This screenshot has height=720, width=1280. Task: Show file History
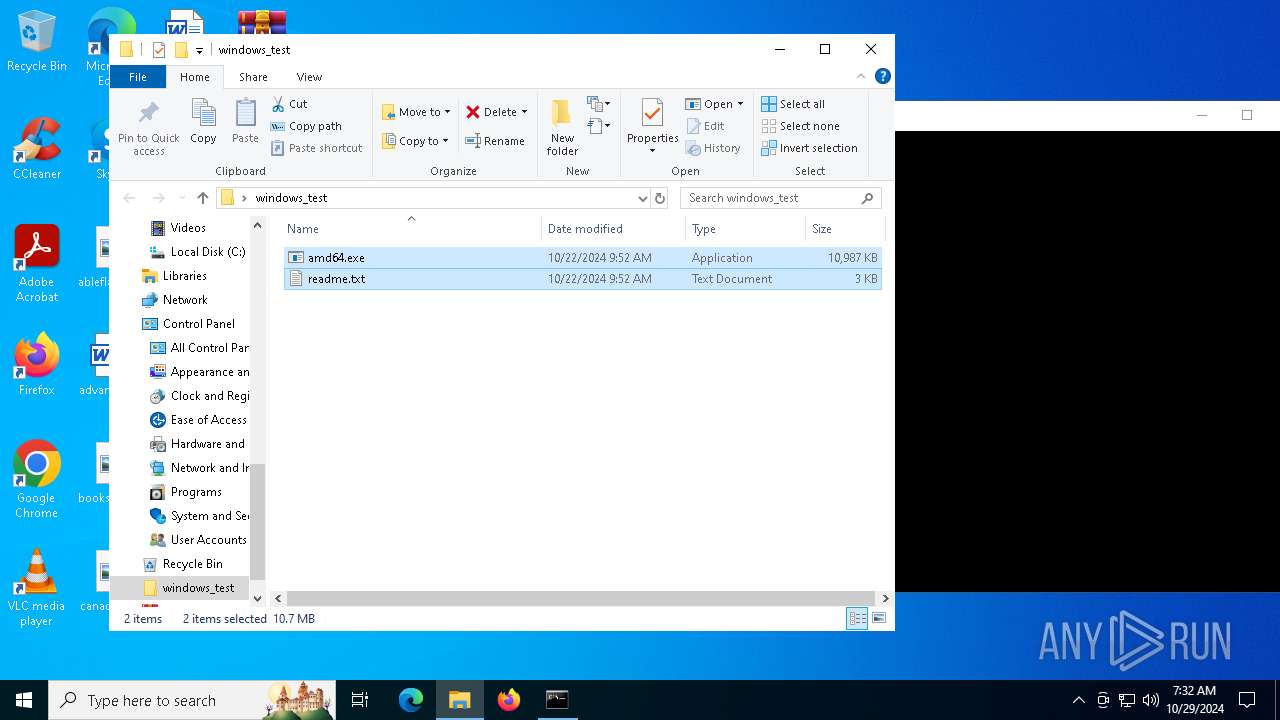point(713,148)
